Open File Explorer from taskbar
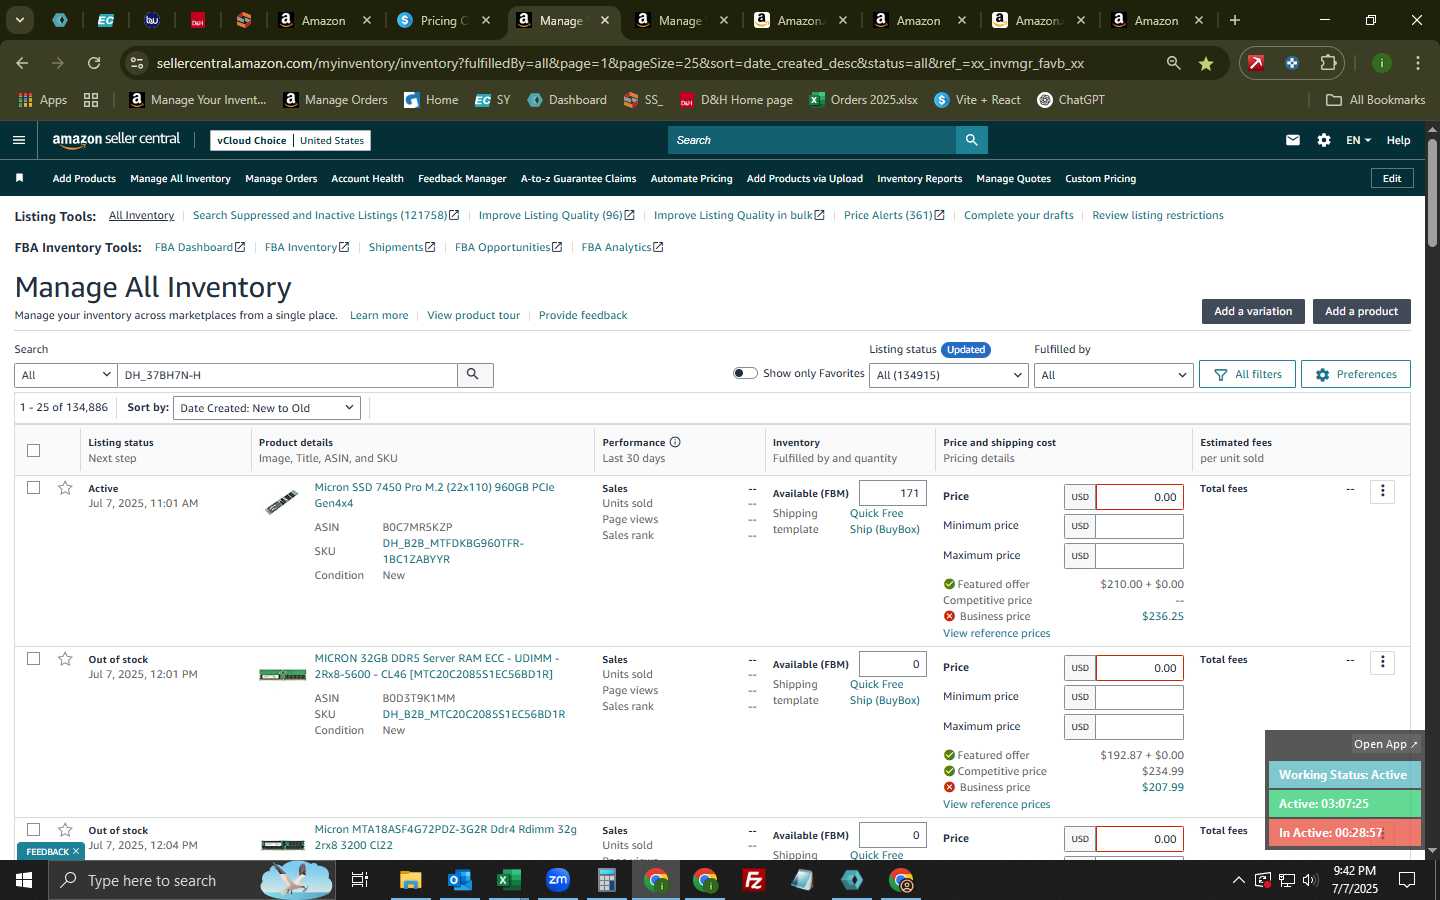The image size is (1440, 900). coord(410,880)
